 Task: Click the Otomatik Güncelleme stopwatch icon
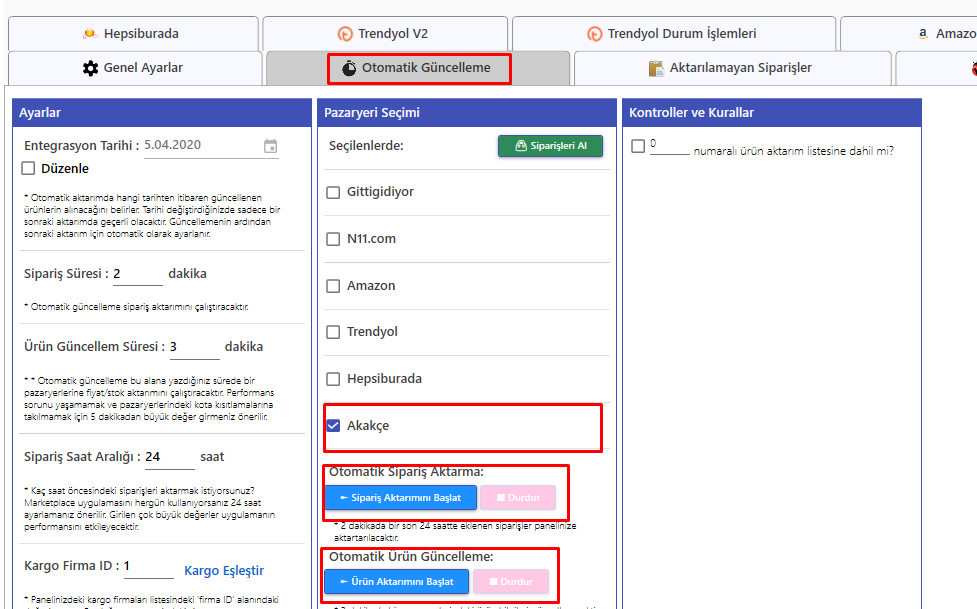[x=349, y=68]
